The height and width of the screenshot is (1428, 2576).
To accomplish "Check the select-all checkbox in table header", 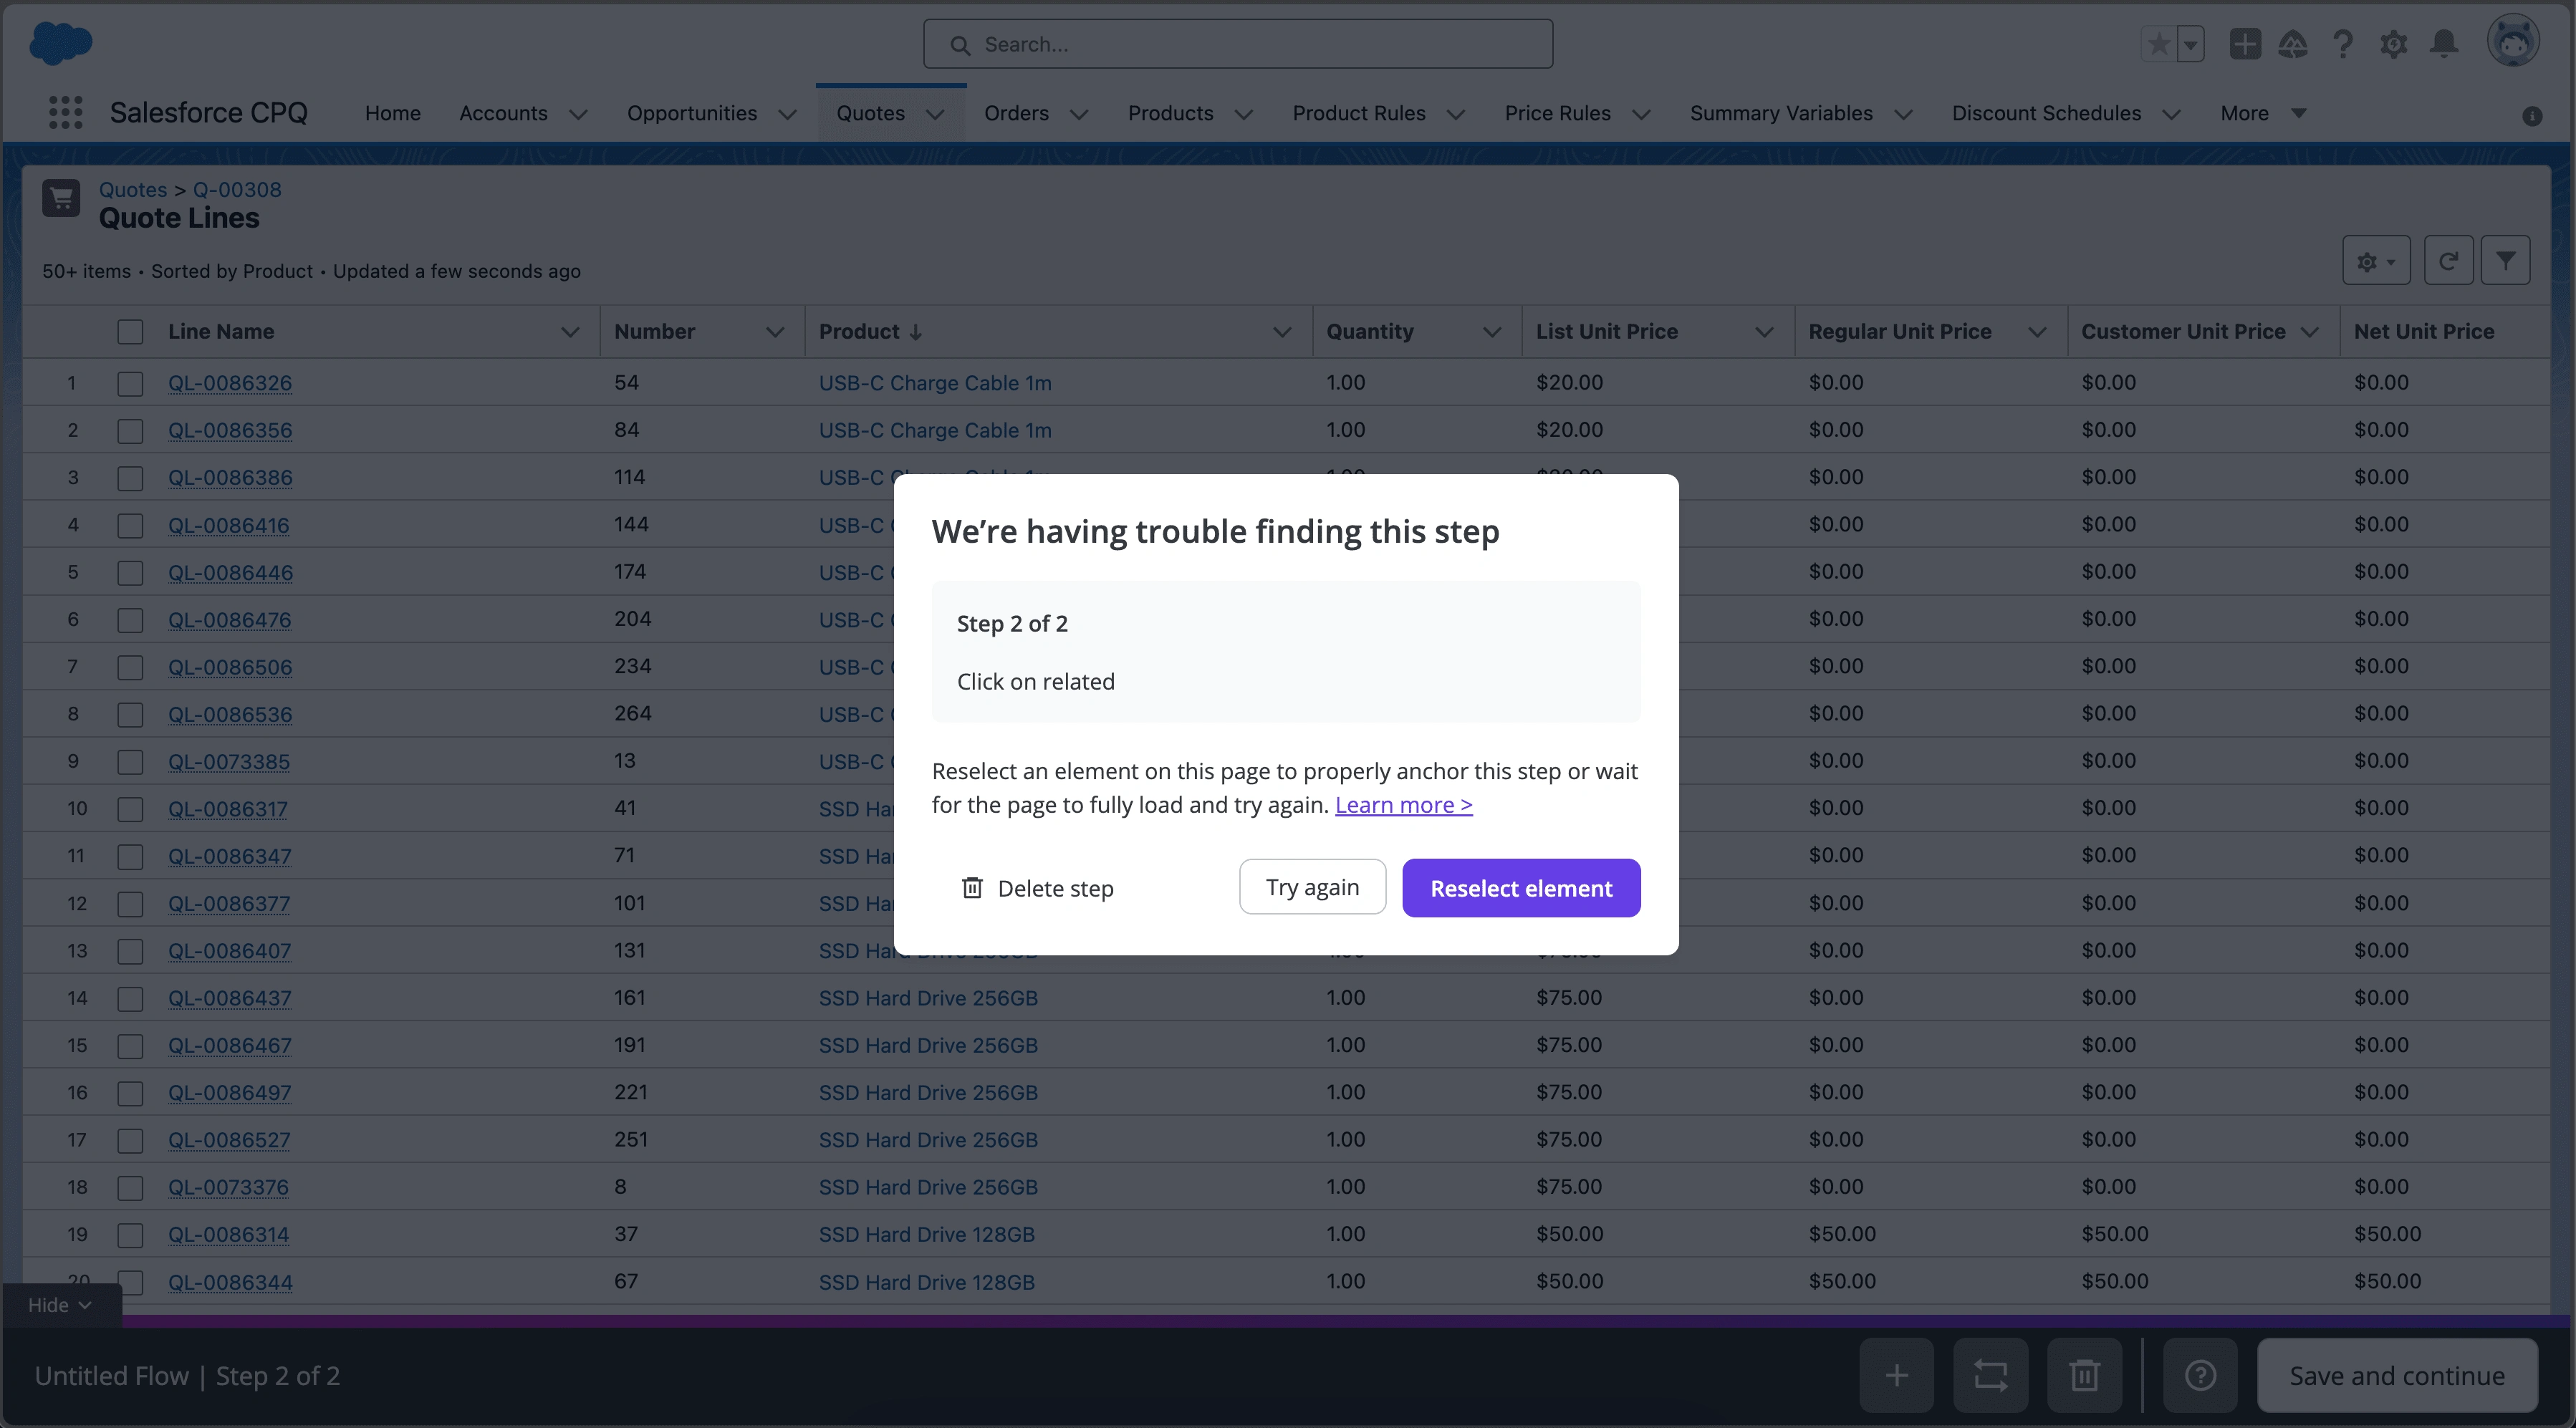I will [x=130, y=332].
